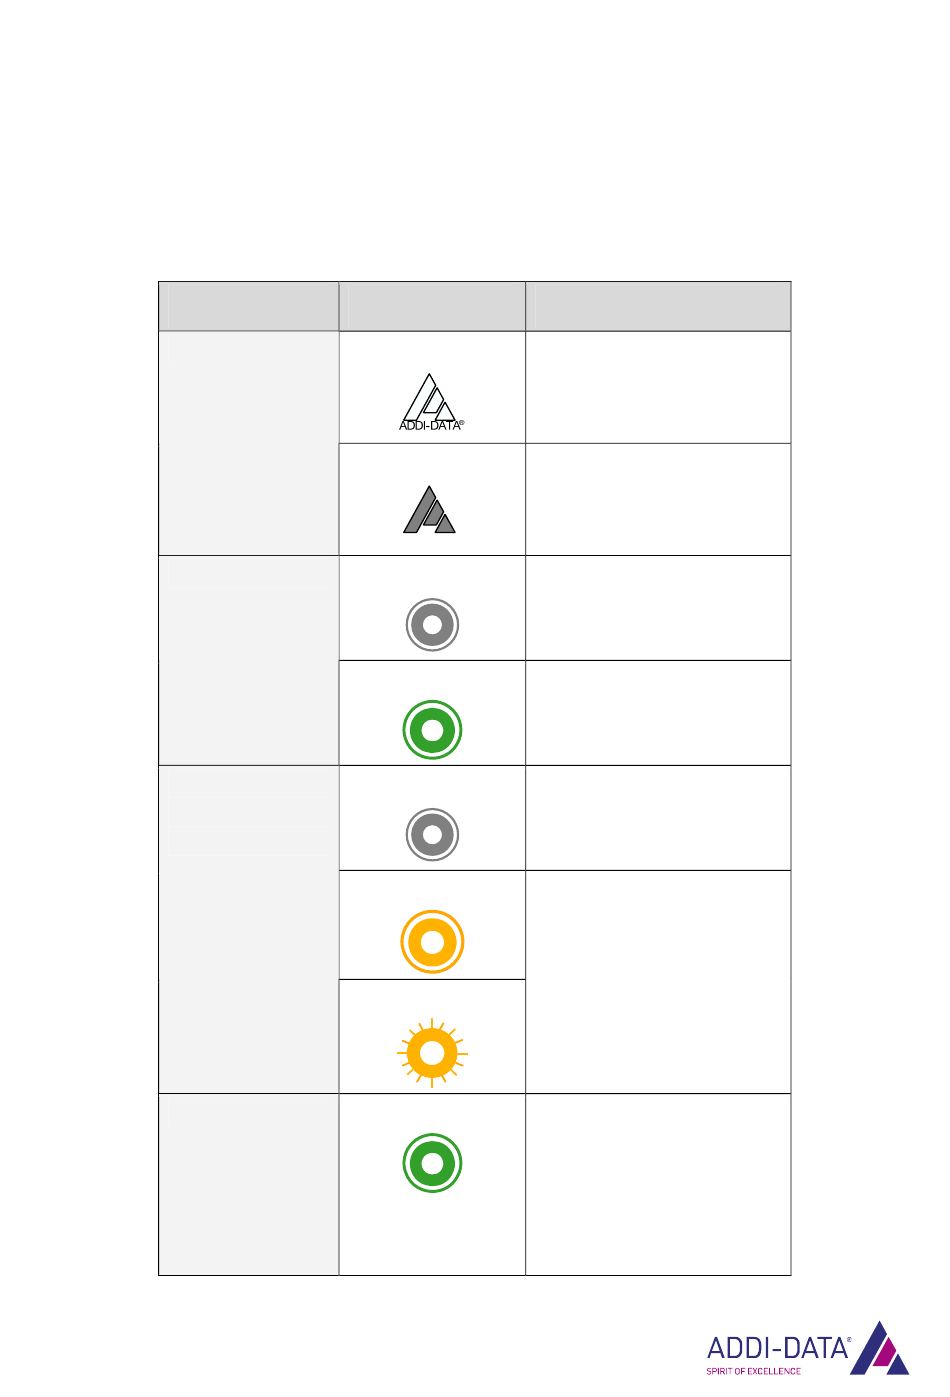The height and width of the screenshot is (1397, 950).
Task: Click merged description cell beside orange LEDs
Action: coord(658,982)
